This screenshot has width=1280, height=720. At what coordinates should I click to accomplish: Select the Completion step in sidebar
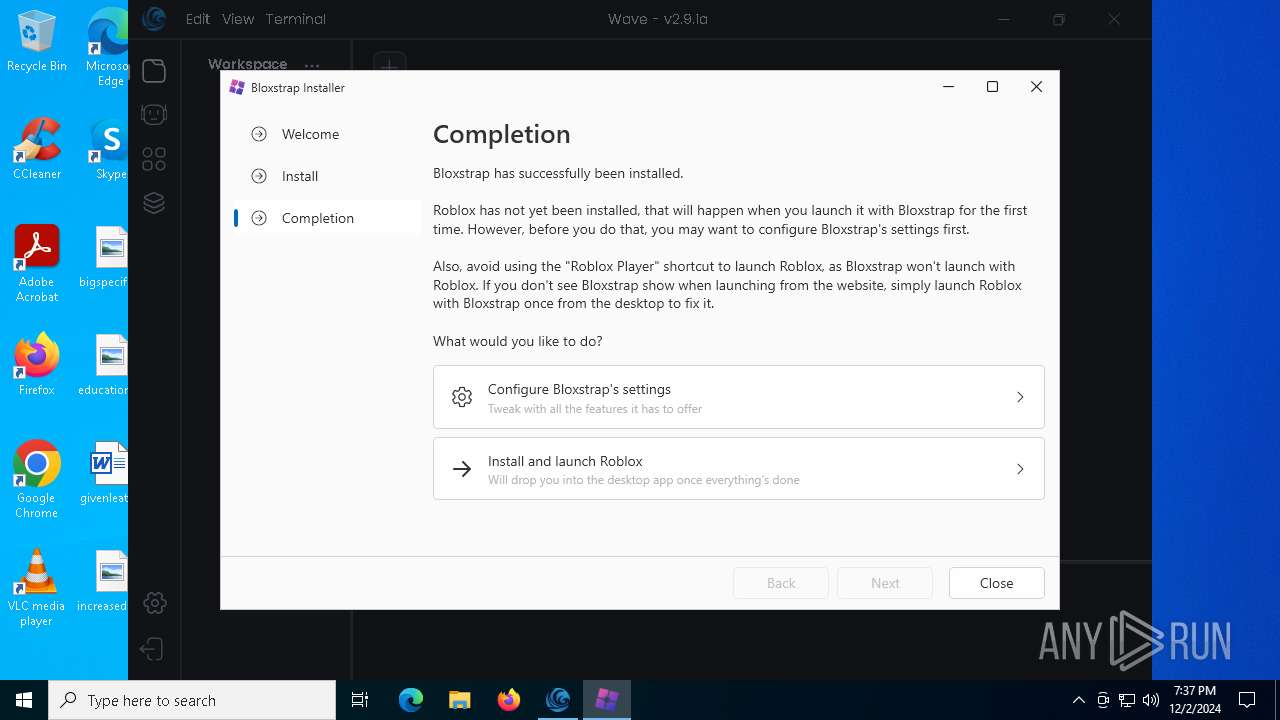click(326, 218)
